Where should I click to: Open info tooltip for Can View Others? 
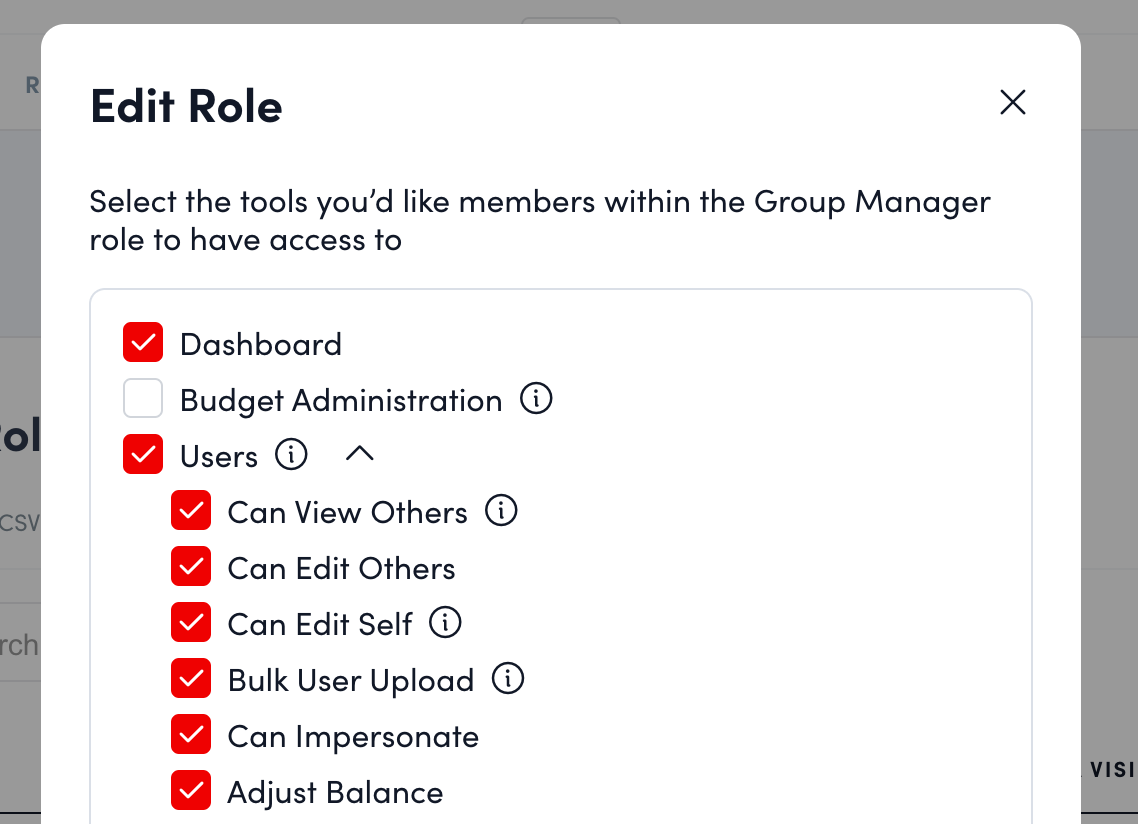502,510
